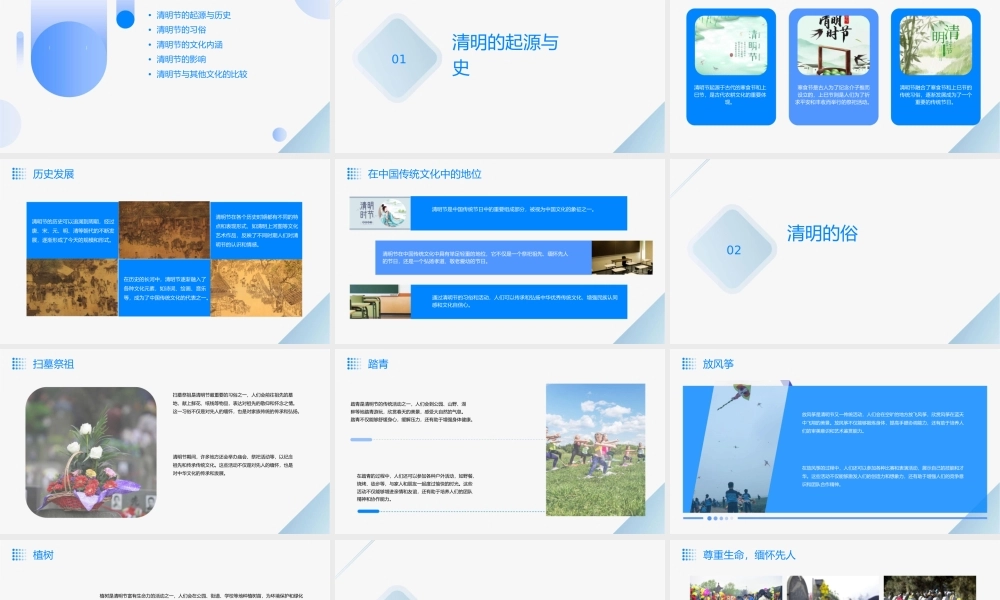Image resolution: width=1000 pixels, height=600 pixels.
Task: Click the bottom-right ancient painting in 历史发展
Action: coord(256,288)
